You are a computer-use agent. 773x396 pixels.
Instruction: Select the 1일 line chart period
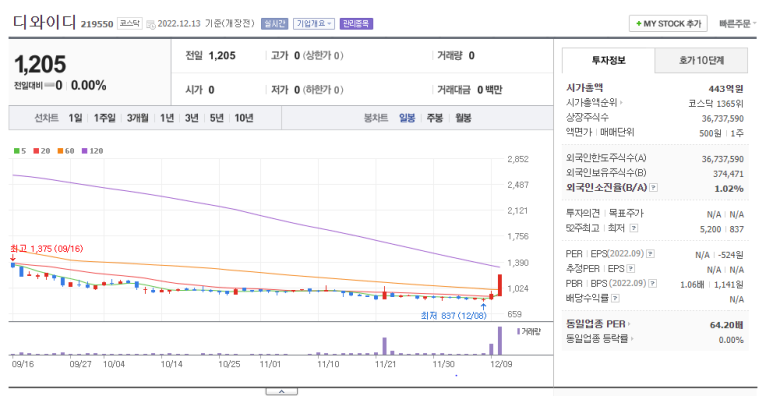tap(75, 118)
